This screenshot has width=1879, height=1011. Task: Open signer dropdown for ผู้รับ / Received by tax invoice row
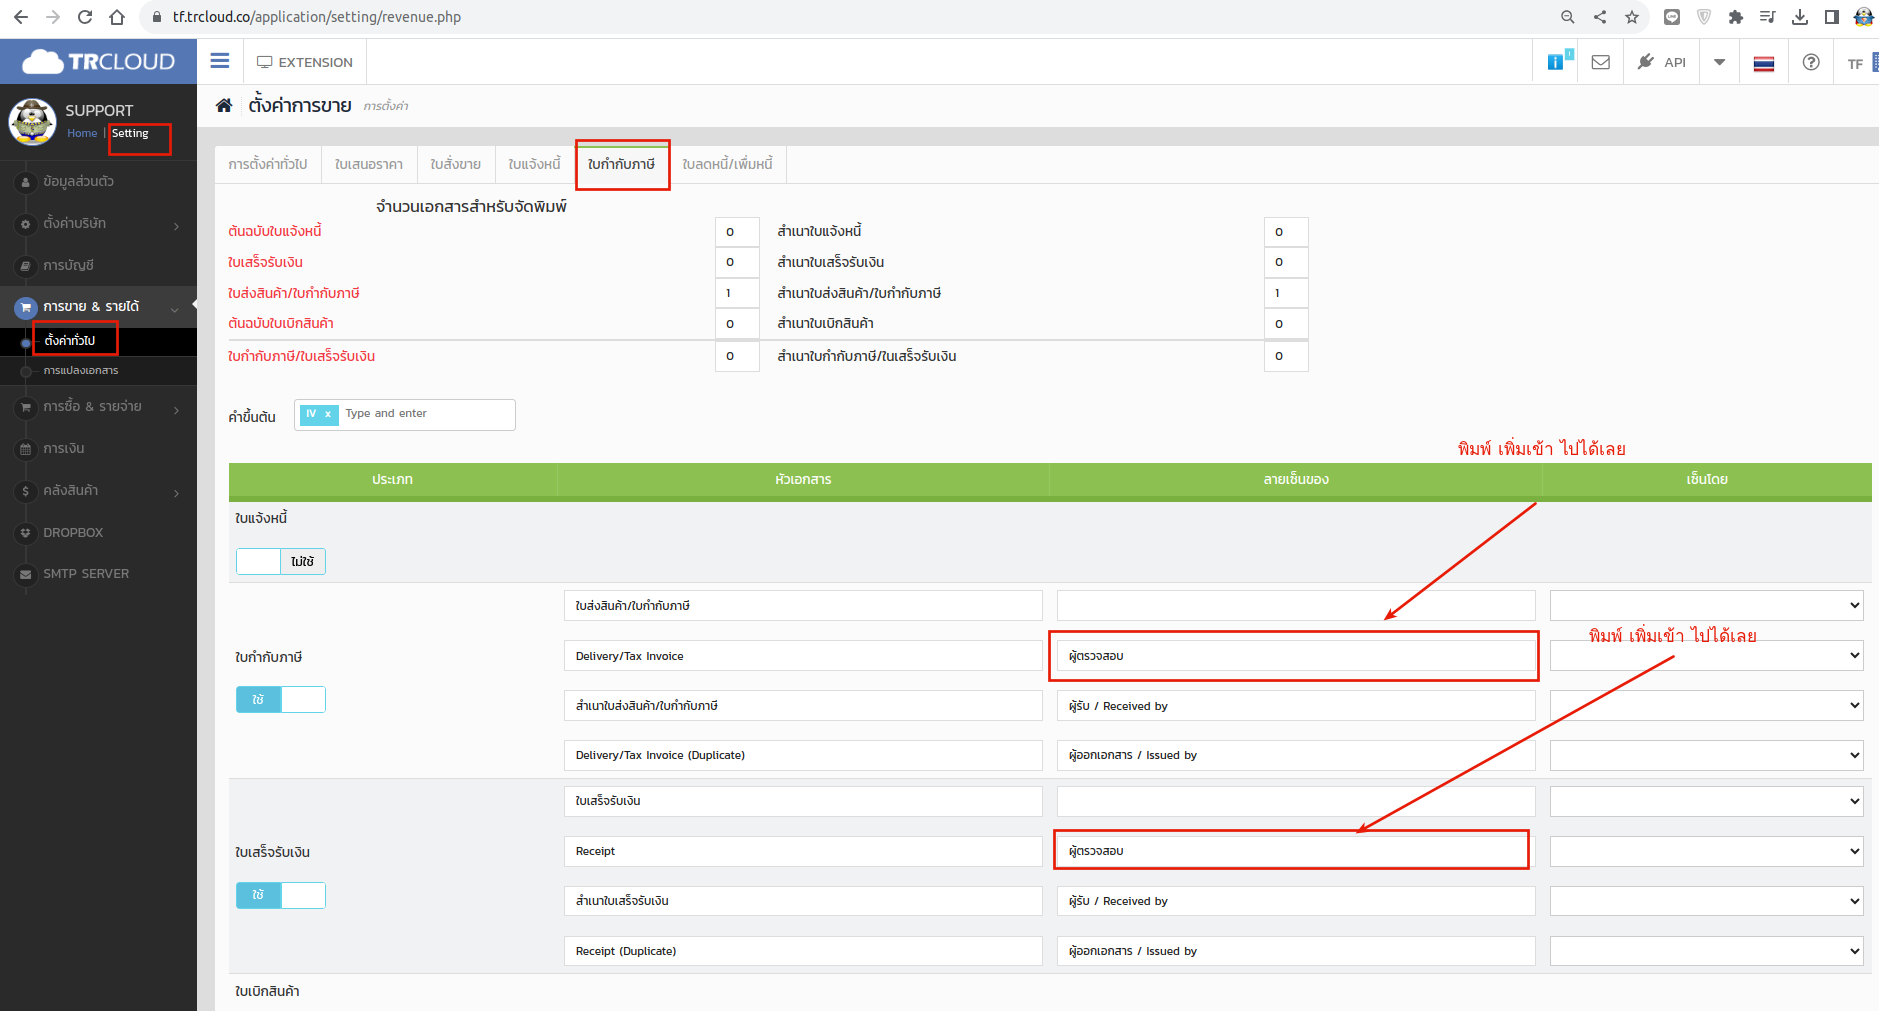click(x=1707, y=706)
